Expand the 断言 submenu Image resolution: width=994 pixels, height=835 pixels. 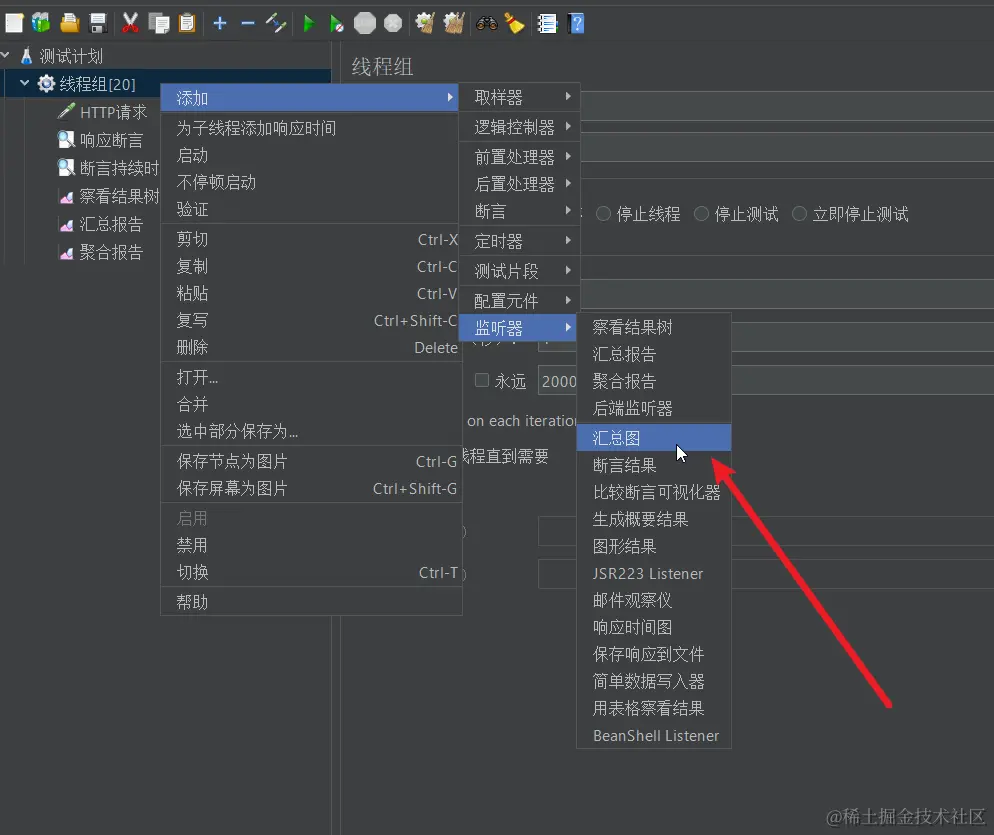tap(519, 211)
